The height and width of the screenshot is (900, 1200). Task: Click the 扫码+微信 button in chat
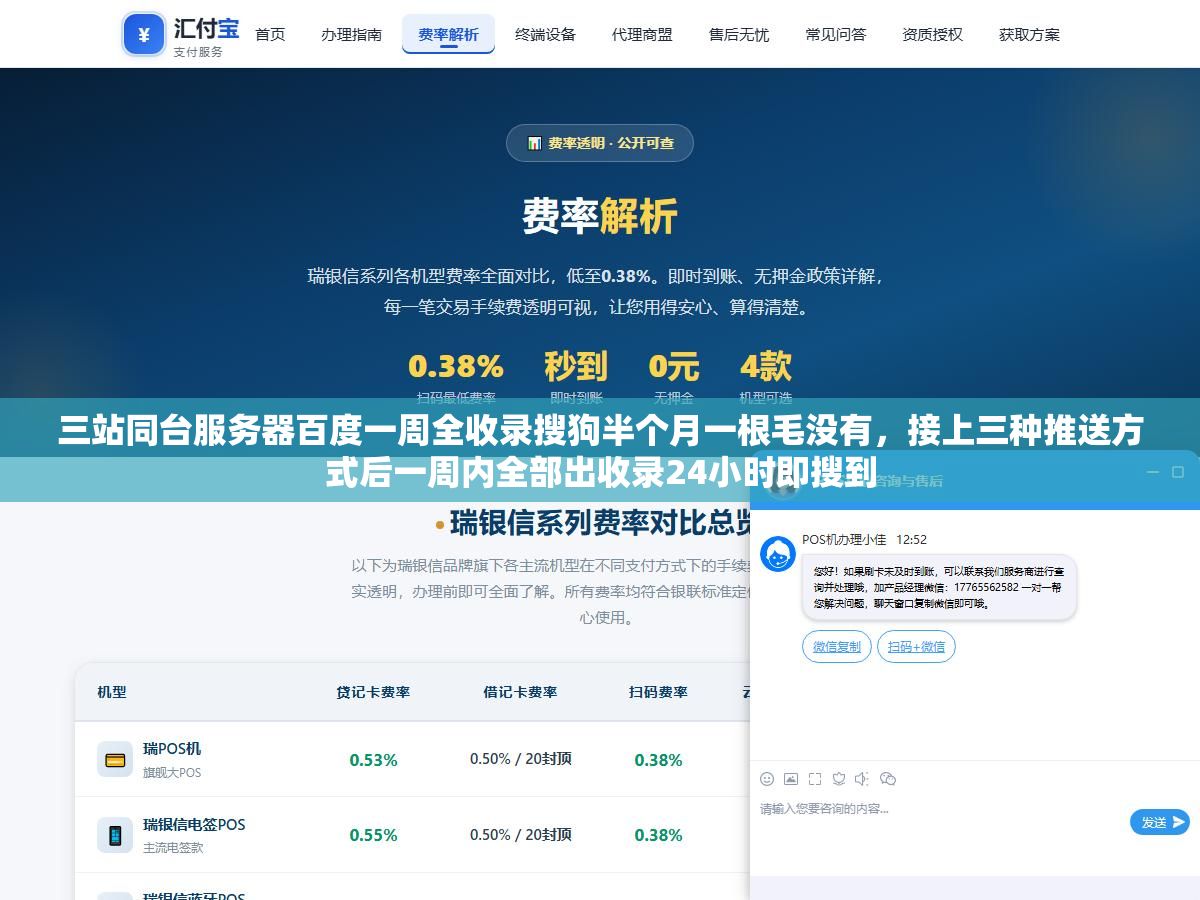916,646
